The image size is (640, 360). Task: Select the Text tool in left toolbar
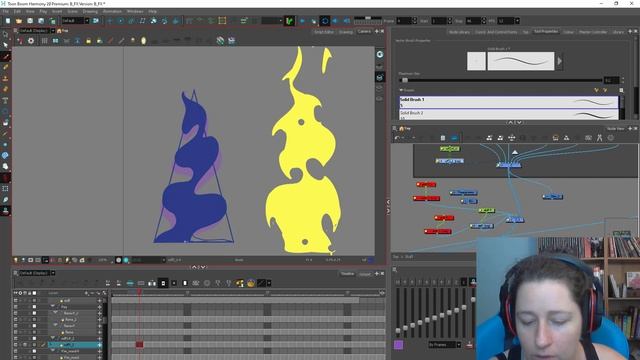(5, 100)
